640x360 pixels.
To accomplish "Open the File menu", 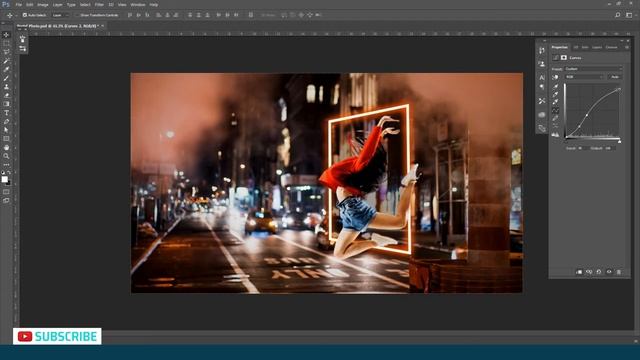I will click(x=18, y=4).
